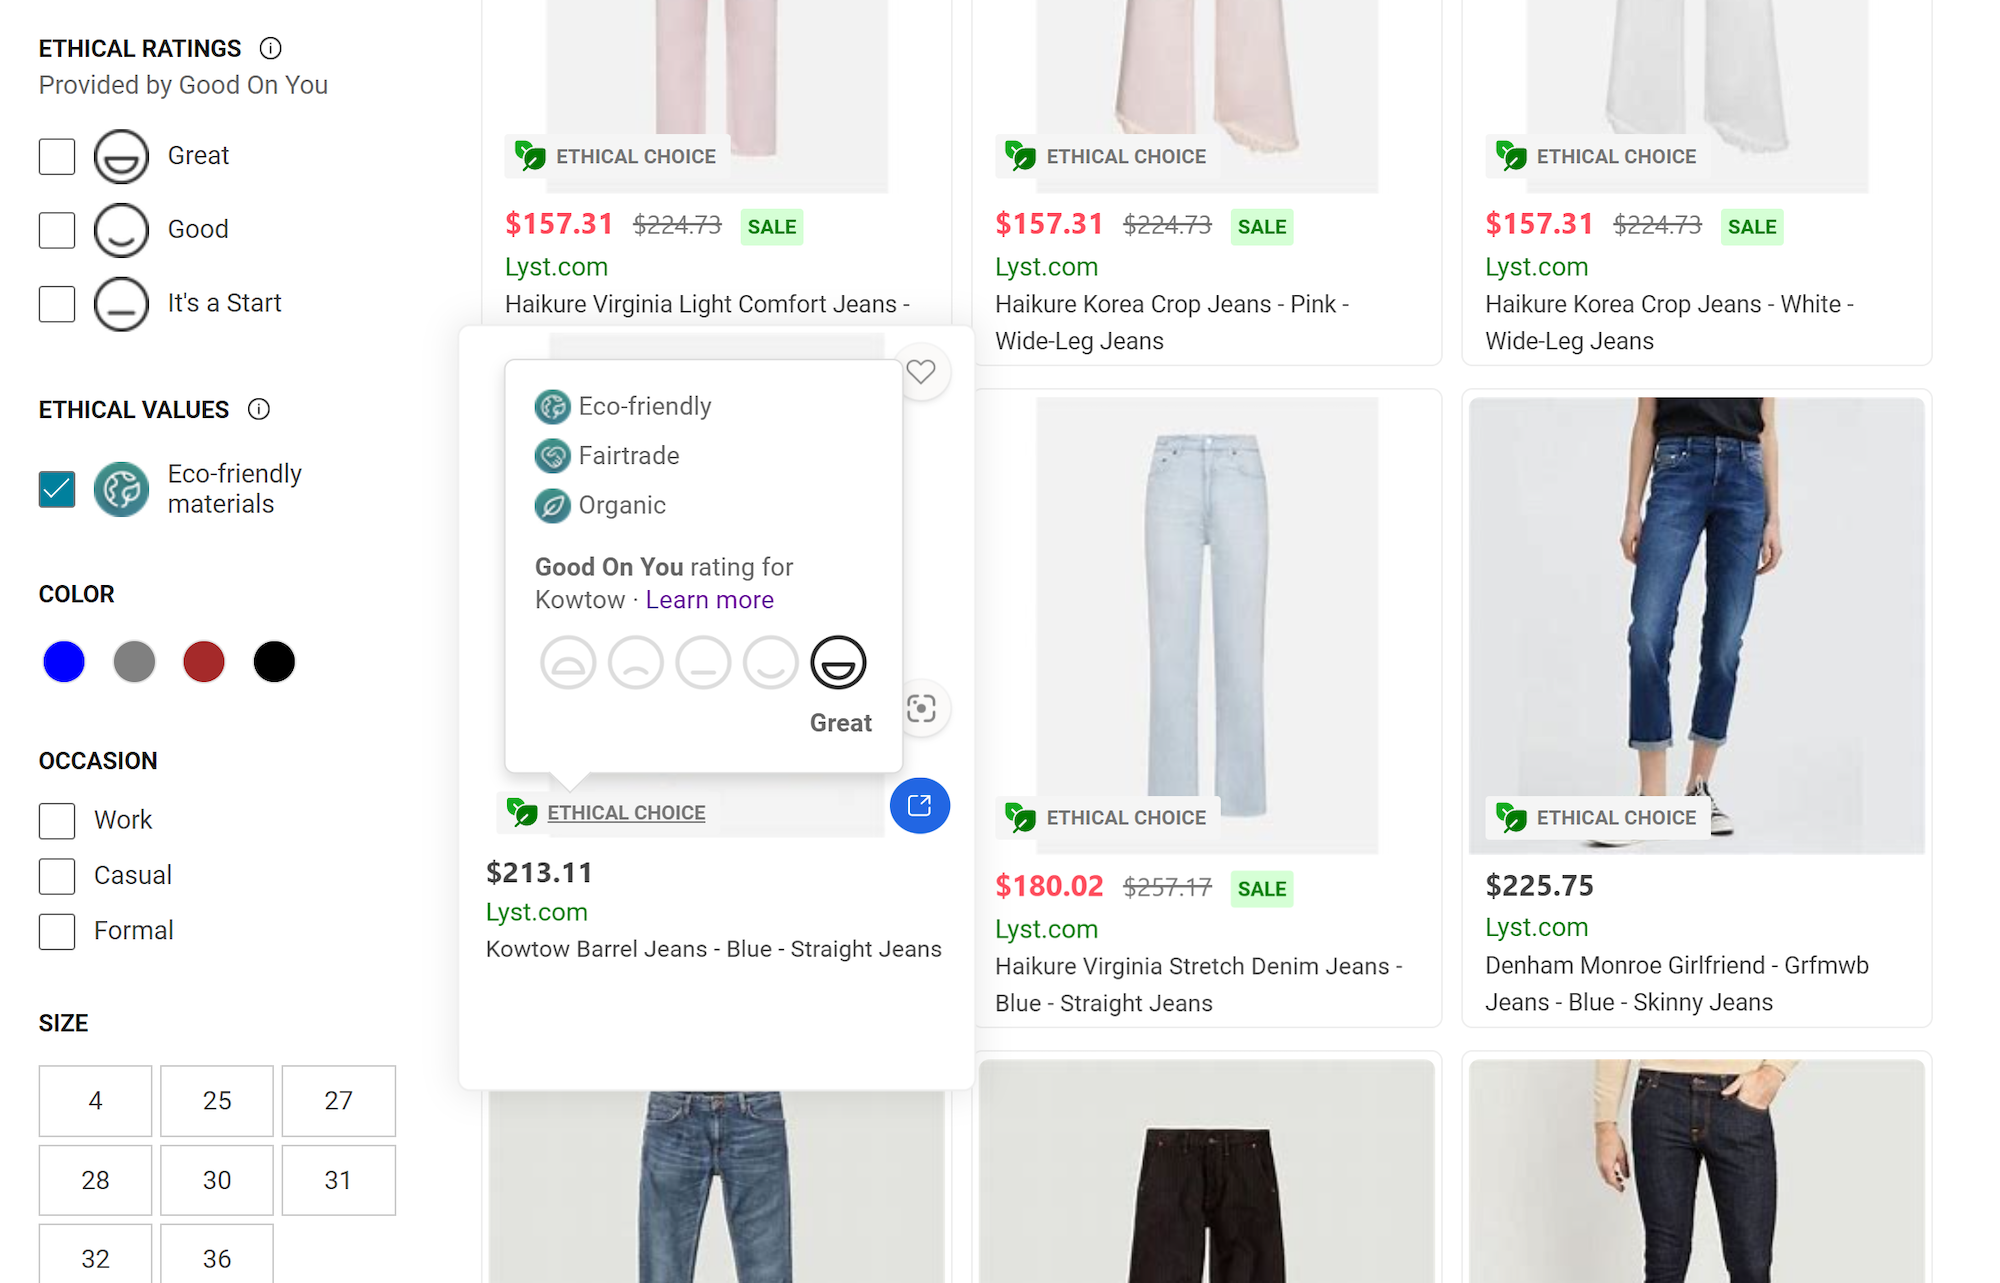Select the Organic icon in the popup

click(551, 506)
